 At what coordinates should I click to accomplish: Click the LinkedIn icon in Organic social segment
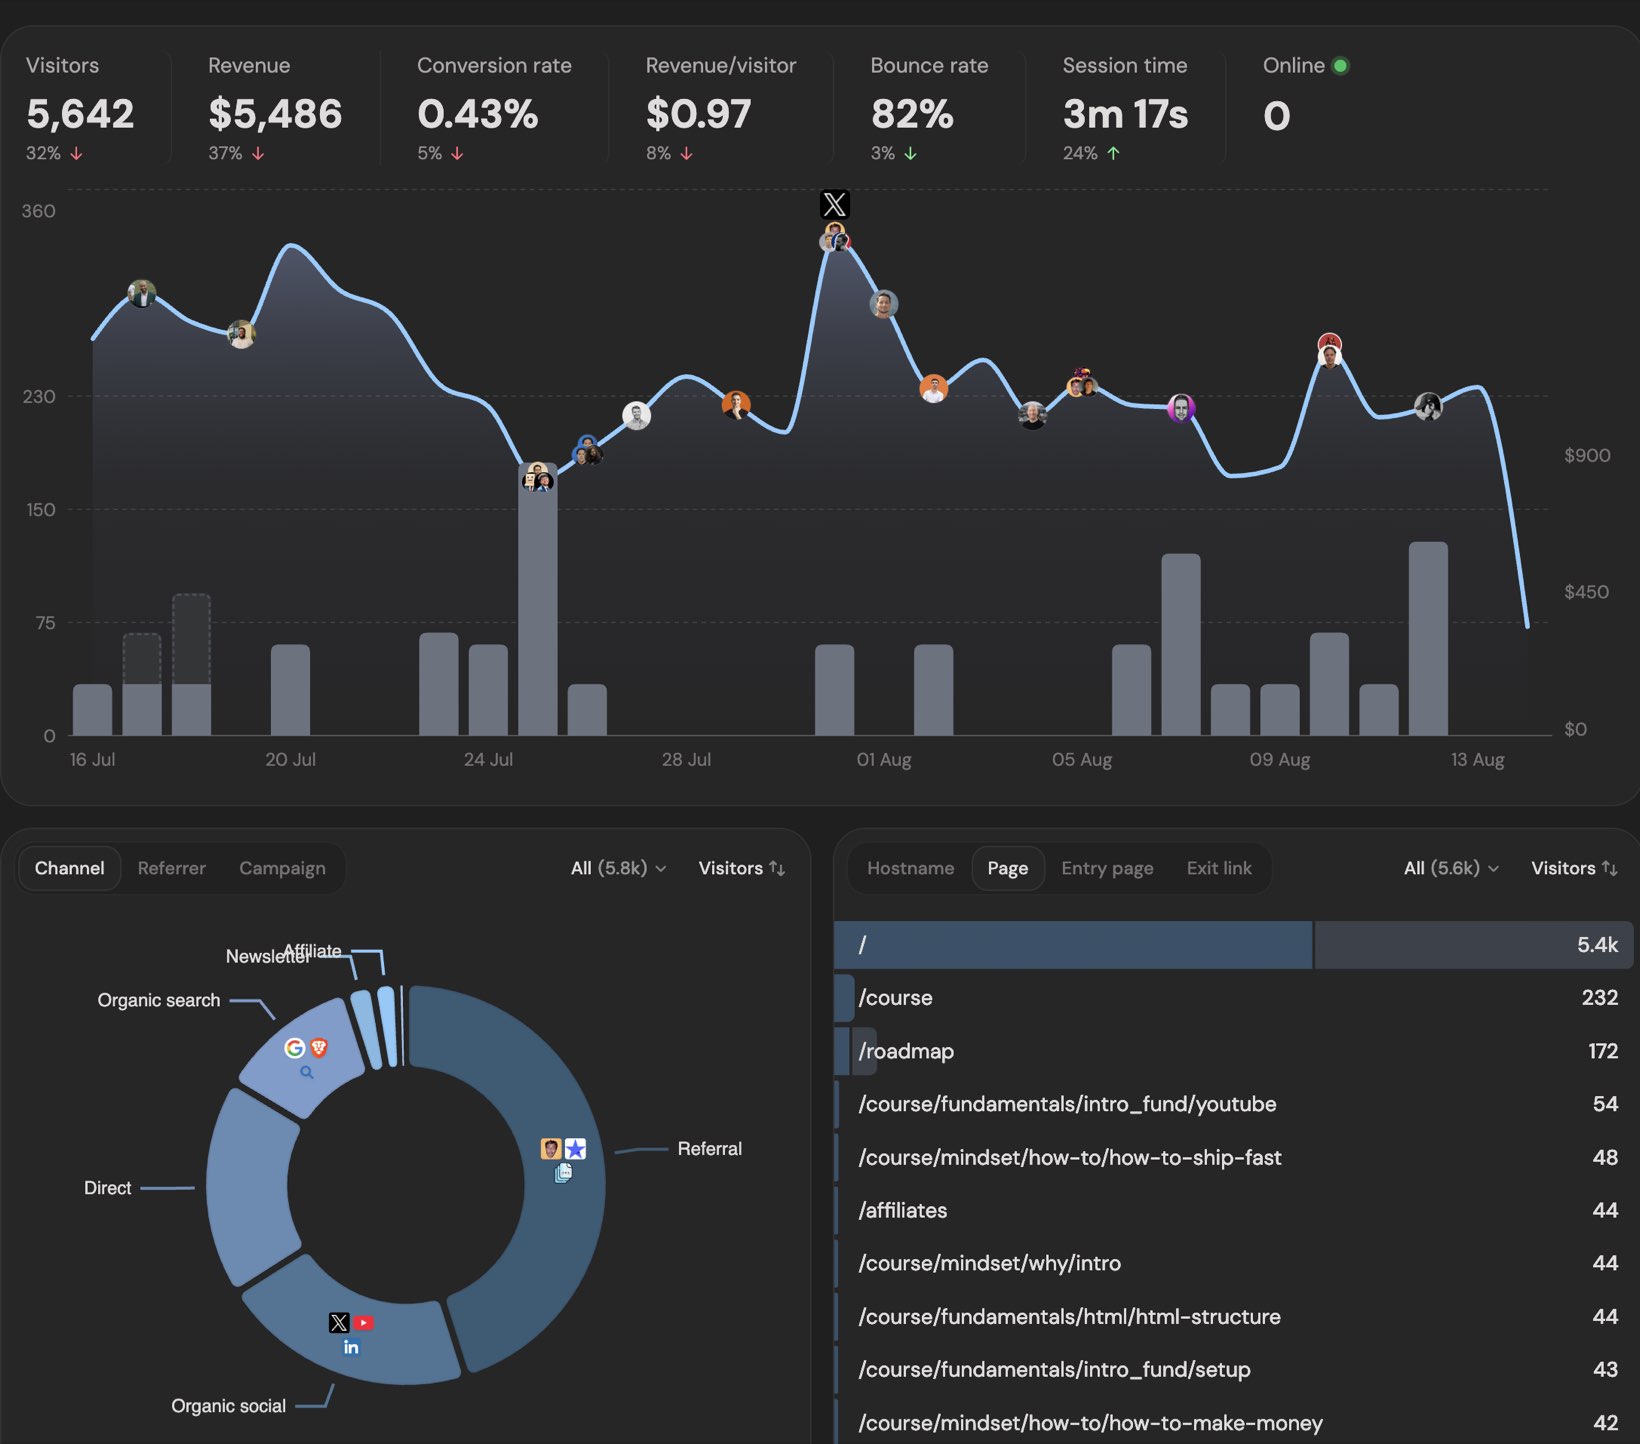coord(351,1347)
